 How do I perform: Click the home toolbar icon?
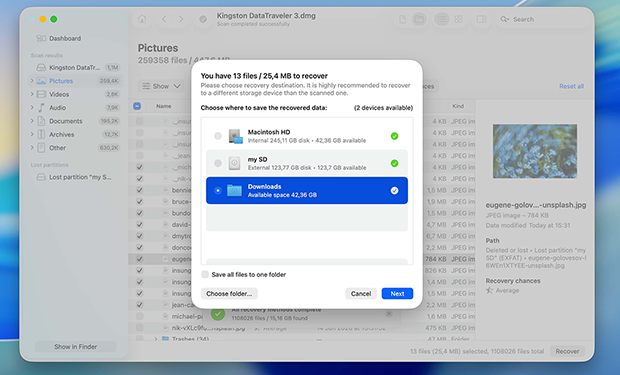[x=142, y=19]
